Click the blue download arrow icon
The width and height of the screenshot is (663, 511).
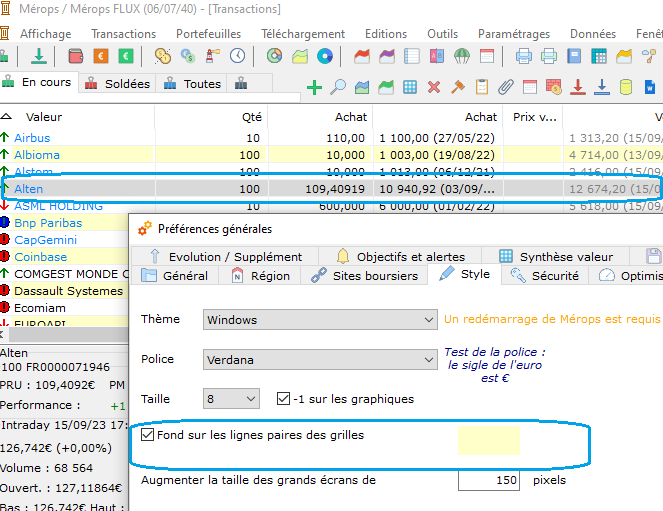(x=602, y=87)
